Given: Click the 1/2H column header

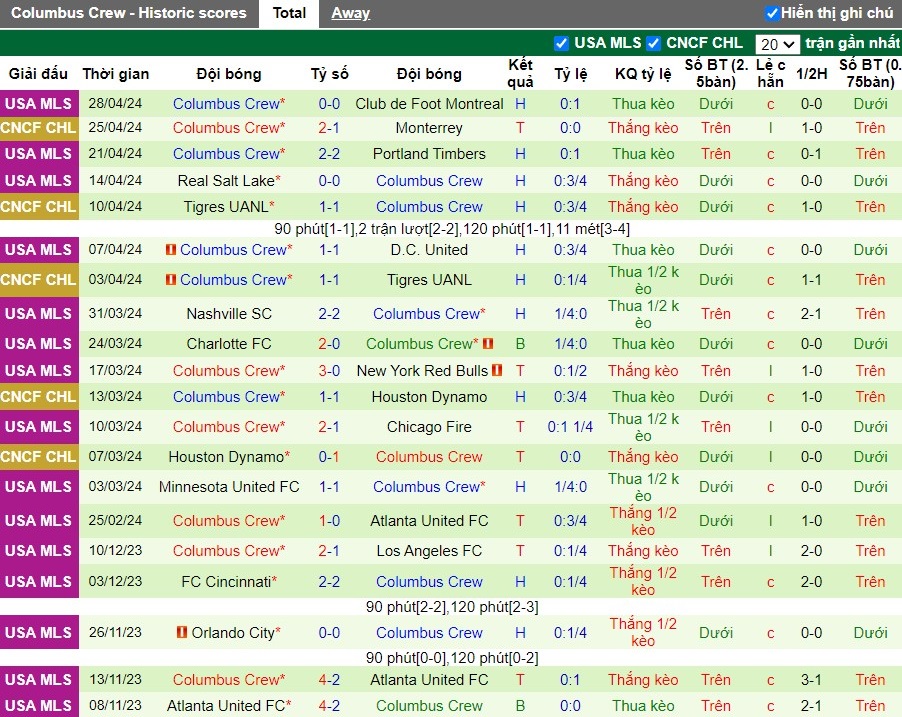Looking at the screenshot, I should (812, 74).
